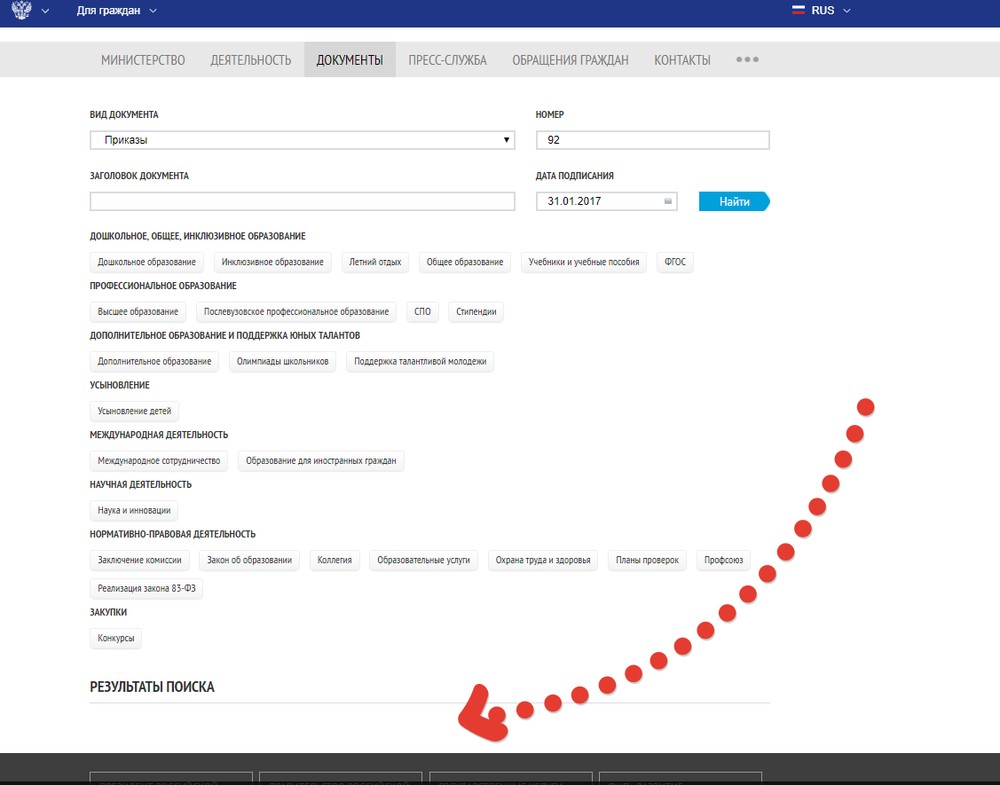Pick the "Конкурсы" tag under Закупки
1000x785 pixels.
pos(116,638)
